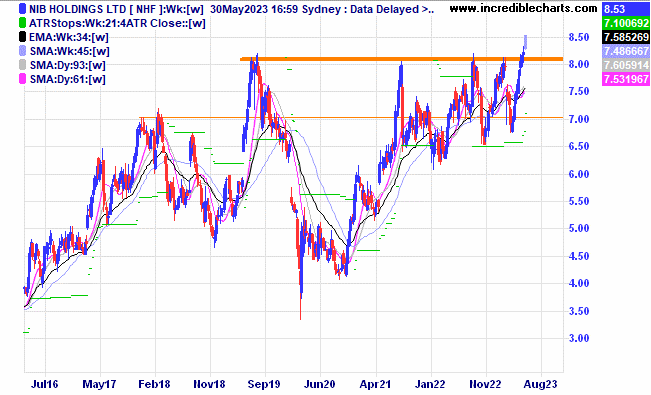Click the Feb18 date axis label
This screenshot has width=651, height=395.
point(154,384)
